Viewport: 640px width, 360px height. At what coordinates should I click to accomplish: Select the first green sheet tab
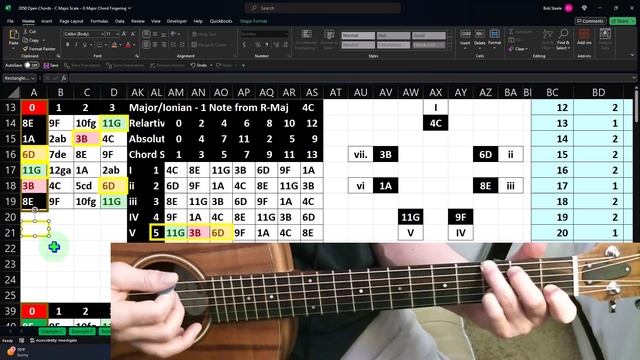click(52, 331)
